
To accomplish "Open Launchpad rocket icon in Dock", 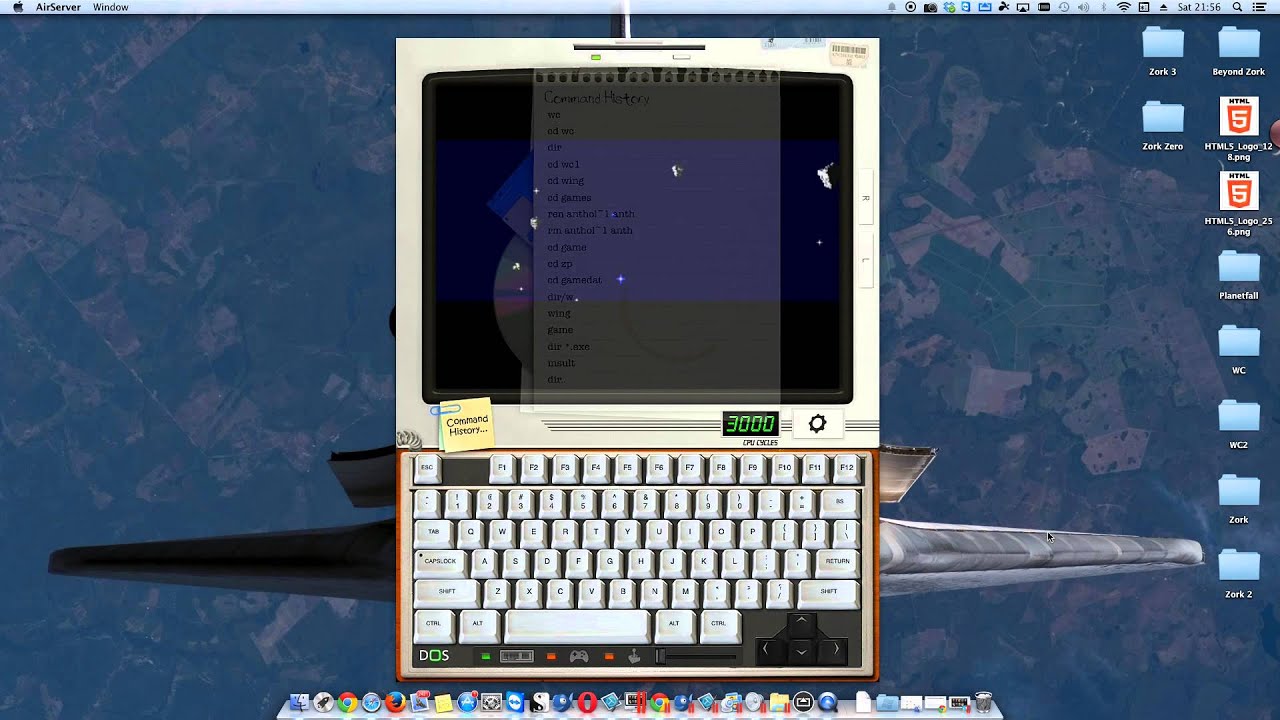I will 323,702.
